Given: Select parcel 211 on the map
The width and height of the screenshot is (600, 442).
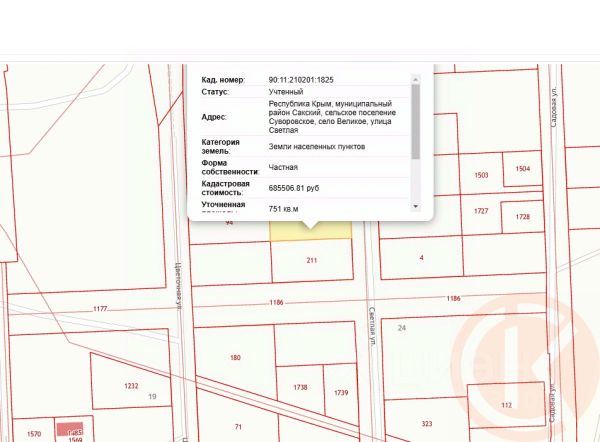Looking at the screenshot, I should click(x=312, y=260).
